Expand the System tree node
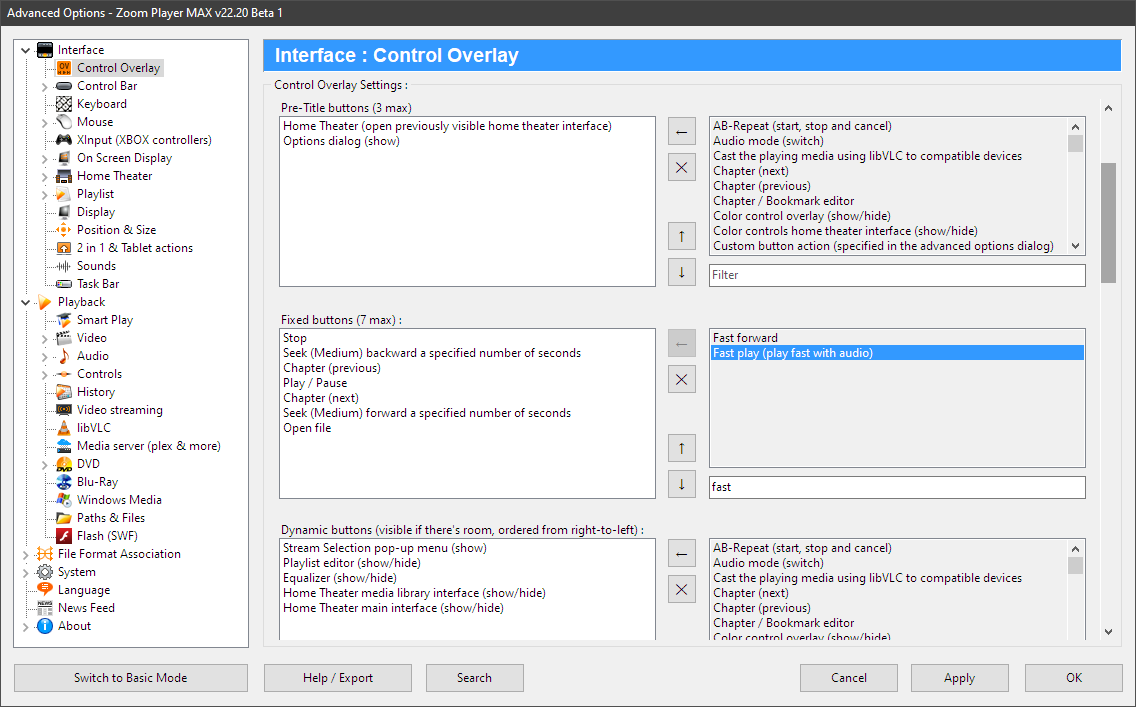Viewport: 1136px width, 707px height. 25,571
